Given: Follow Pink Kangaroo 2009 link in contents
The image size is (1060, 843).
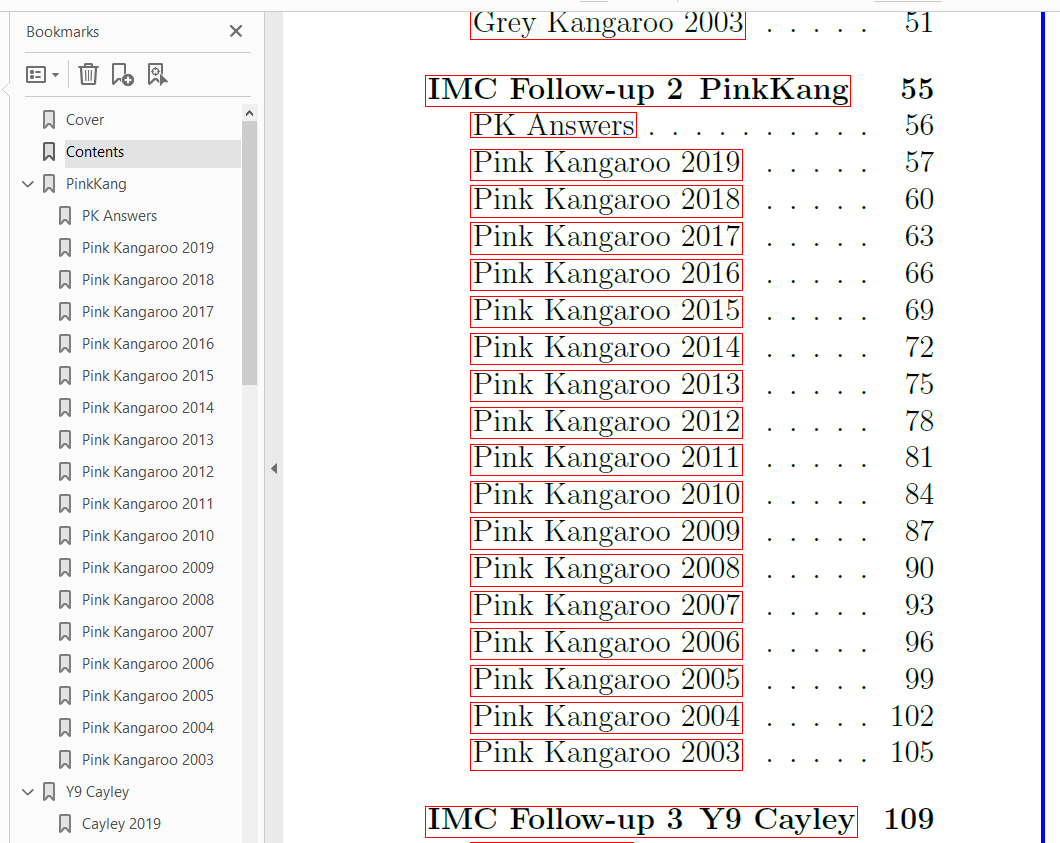Looking at the screenshot, I should pos(606,533).
